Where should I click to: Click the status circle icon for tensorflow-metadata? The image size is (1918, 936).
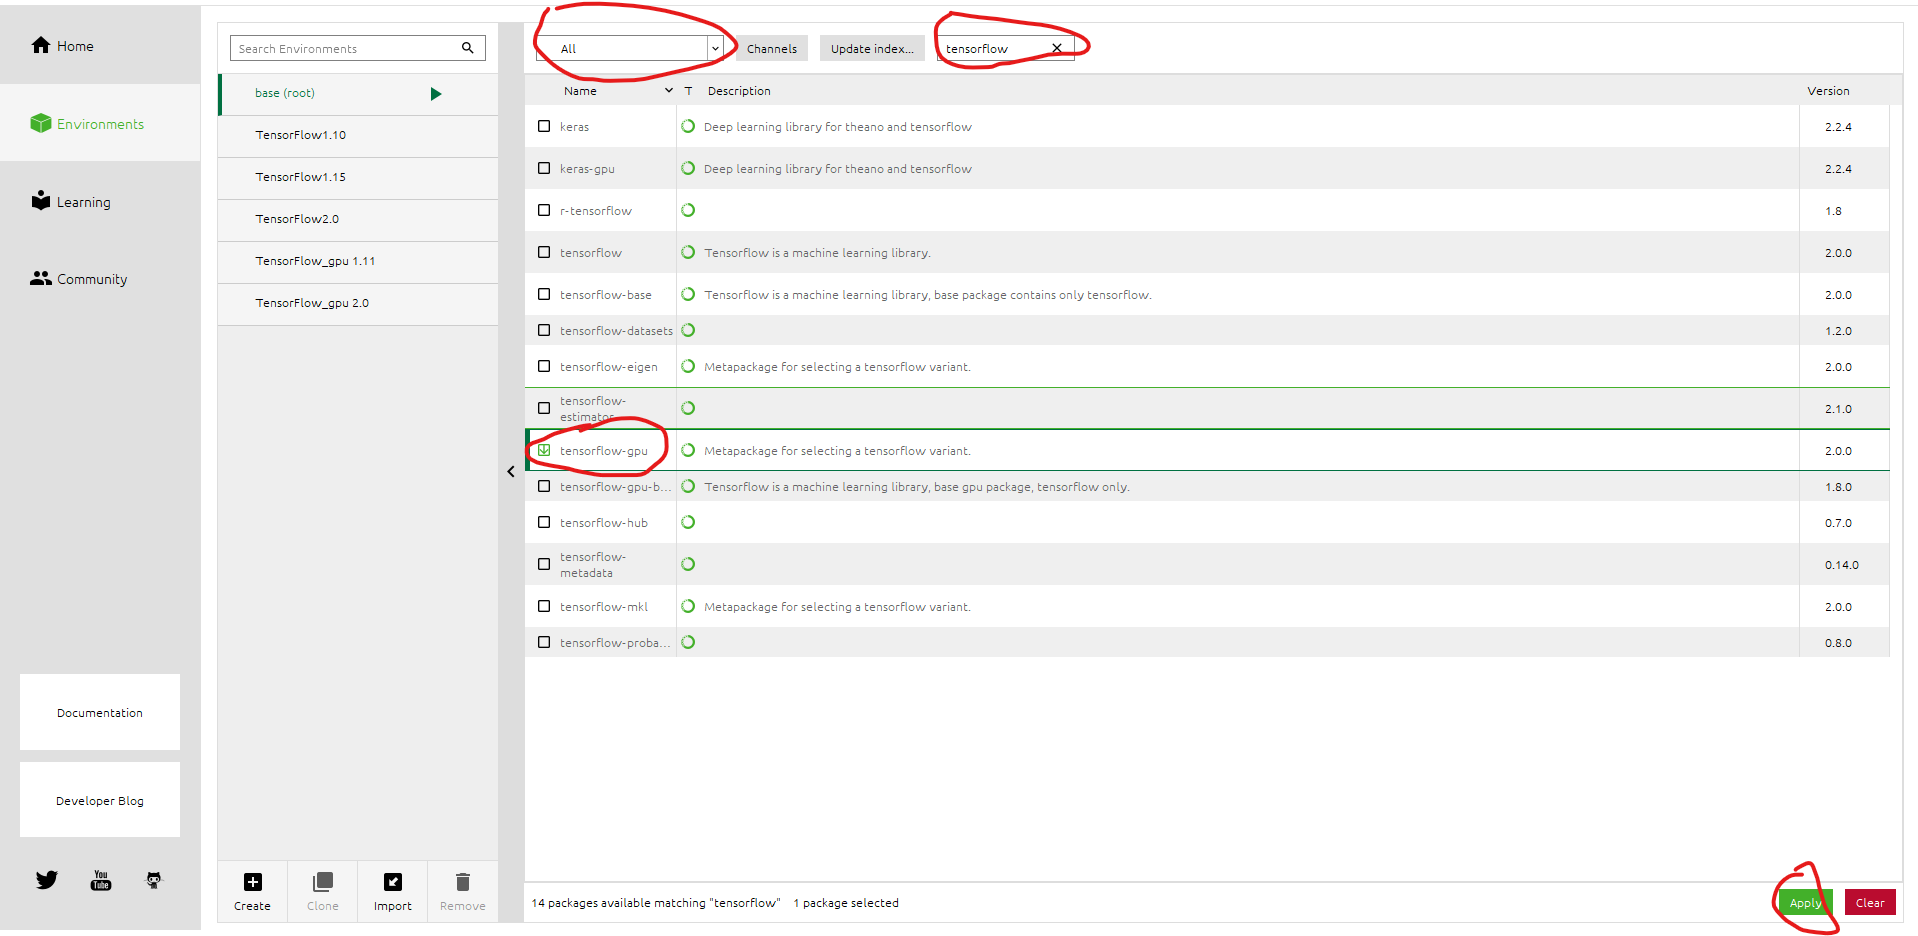click(x=688, y=564)
